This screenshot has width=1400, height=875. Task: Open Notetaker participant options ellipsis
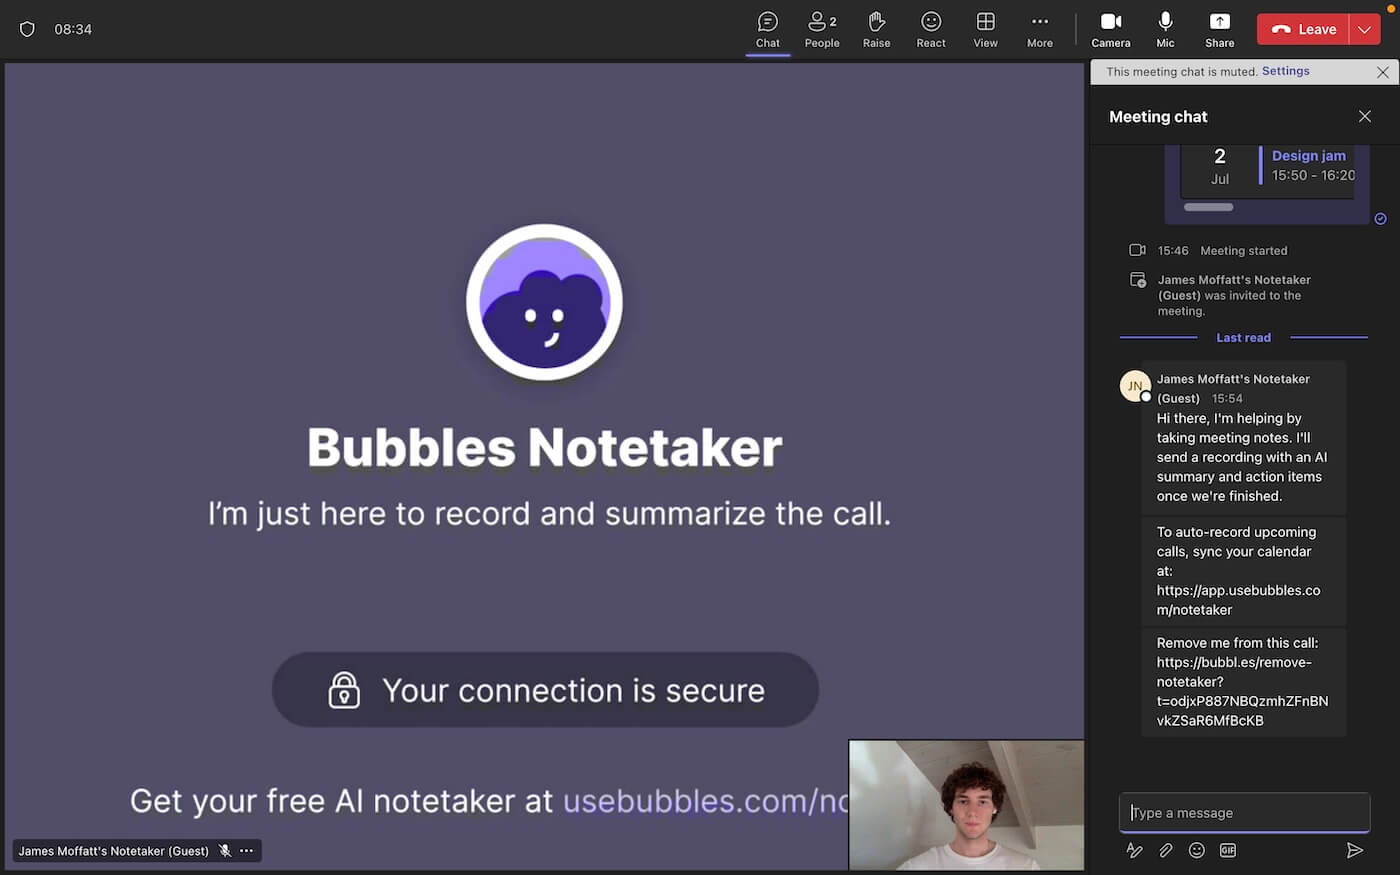246,851
